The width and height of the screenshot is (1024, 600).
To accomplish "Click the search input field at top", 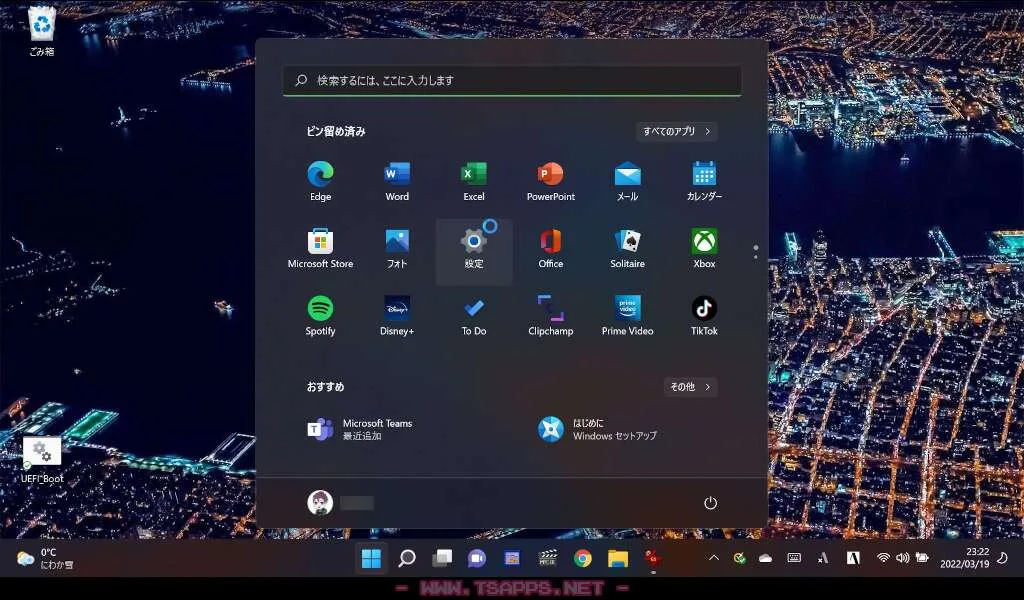I will pyautogui.click(x=512, y=80).
